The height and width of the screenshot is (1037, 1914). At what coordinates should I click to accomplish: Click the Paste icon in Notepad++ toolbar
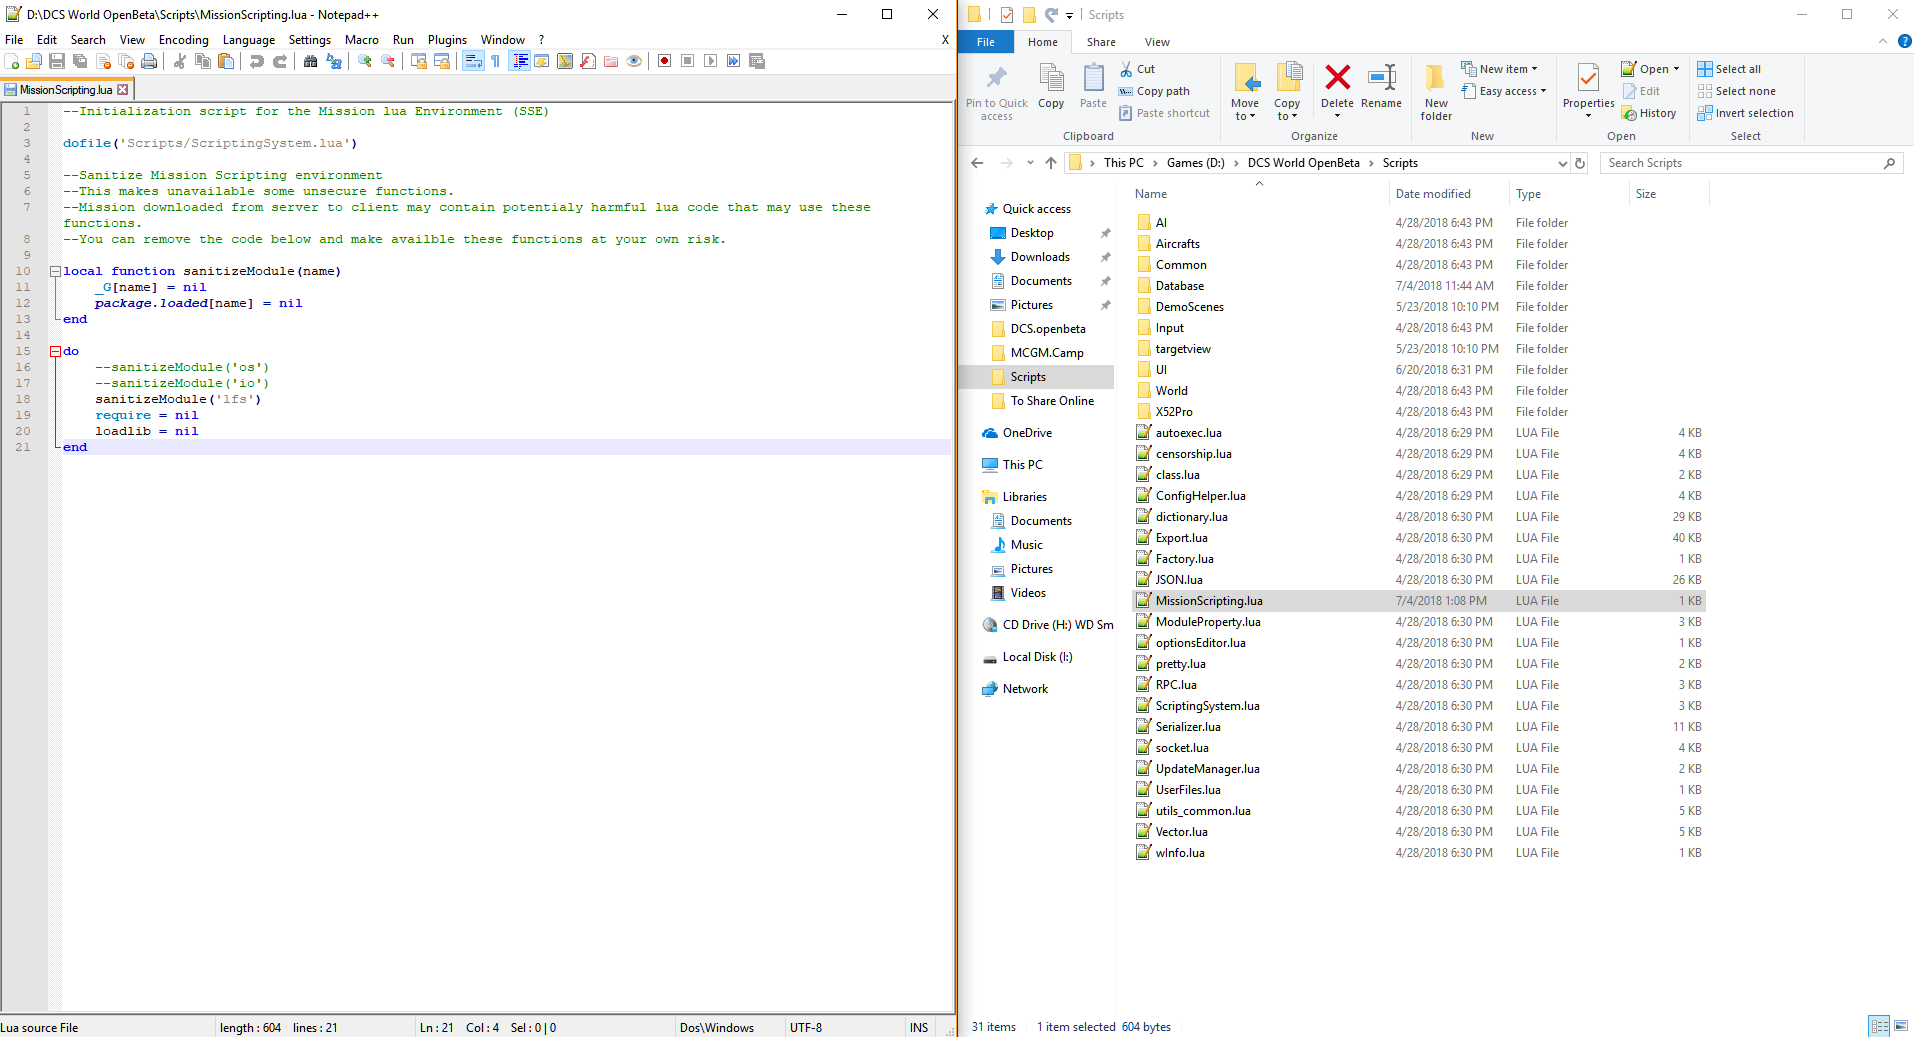coord(226,61)
